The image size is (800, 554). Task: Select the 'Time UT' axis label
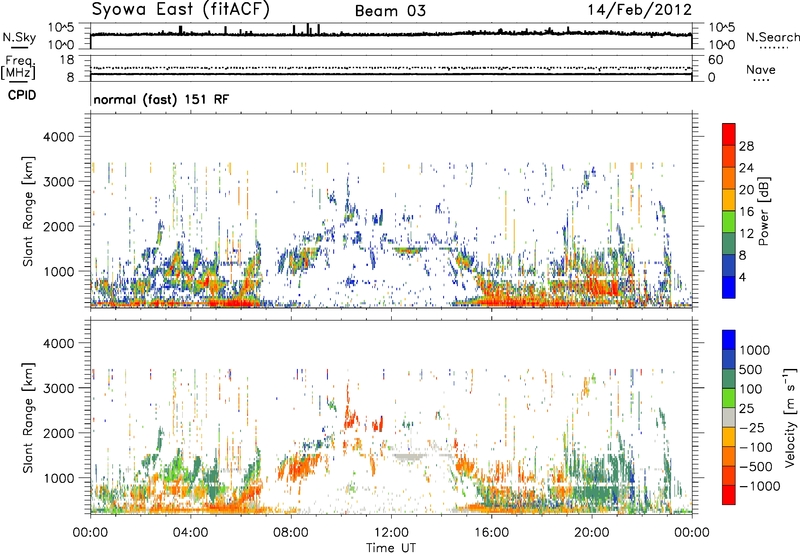pos(391,548)
